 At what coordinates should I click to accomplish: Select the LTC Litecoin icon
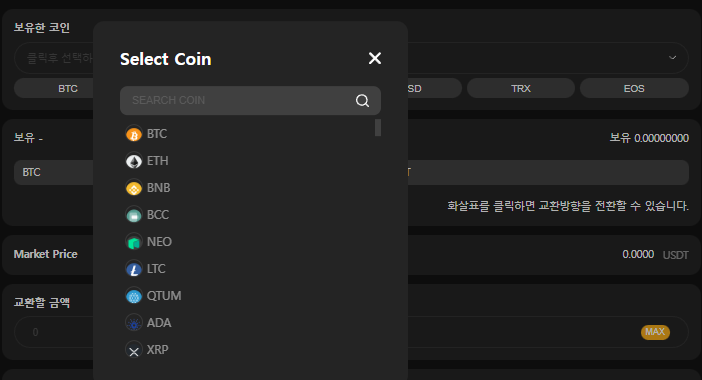pos(133,269)
